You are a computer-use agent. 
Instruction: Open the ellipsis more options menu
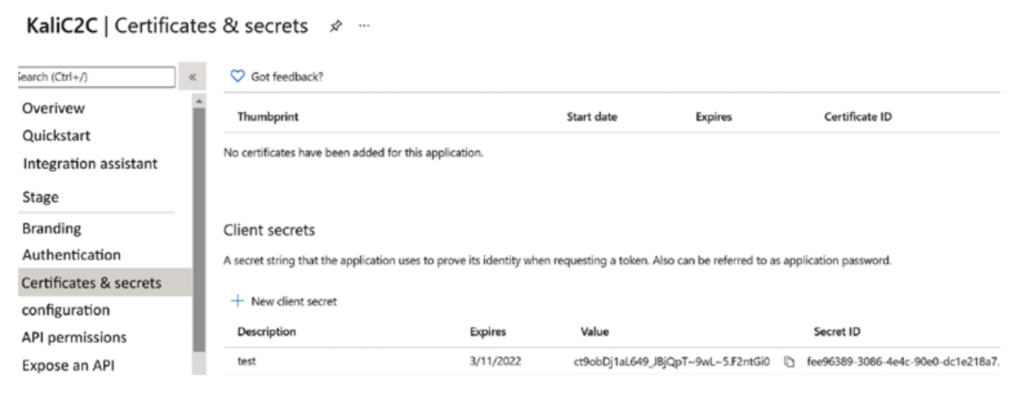(x=364, y=26)
